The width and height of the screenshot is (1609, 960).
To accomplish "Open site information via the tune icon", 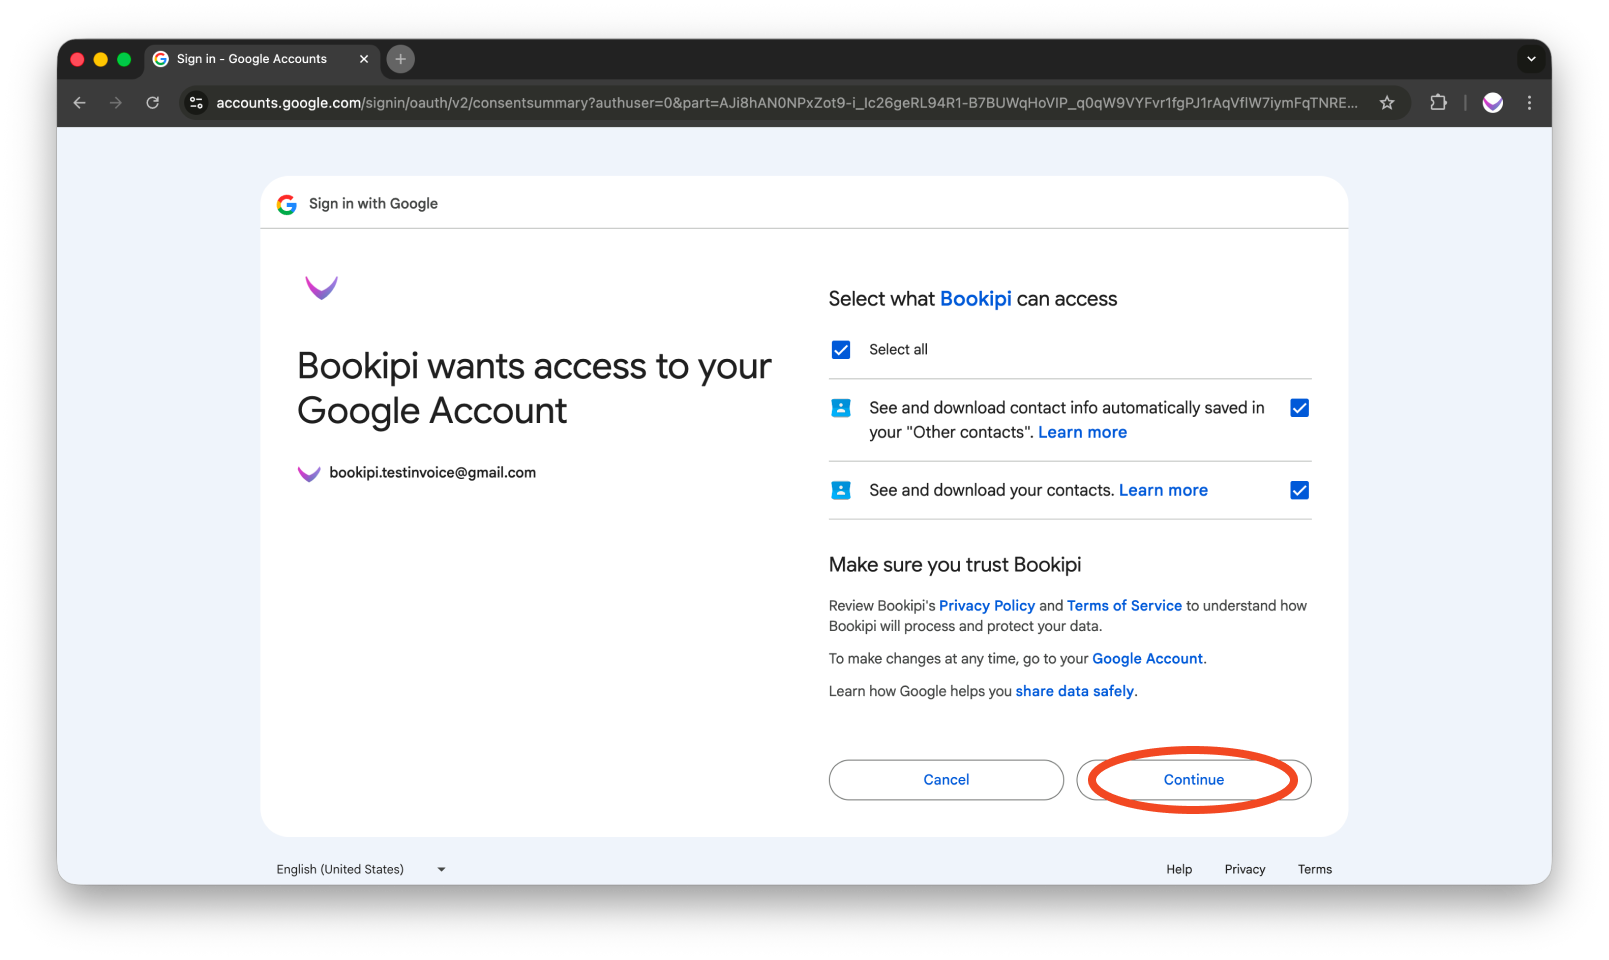I will (x=196, y=102).
